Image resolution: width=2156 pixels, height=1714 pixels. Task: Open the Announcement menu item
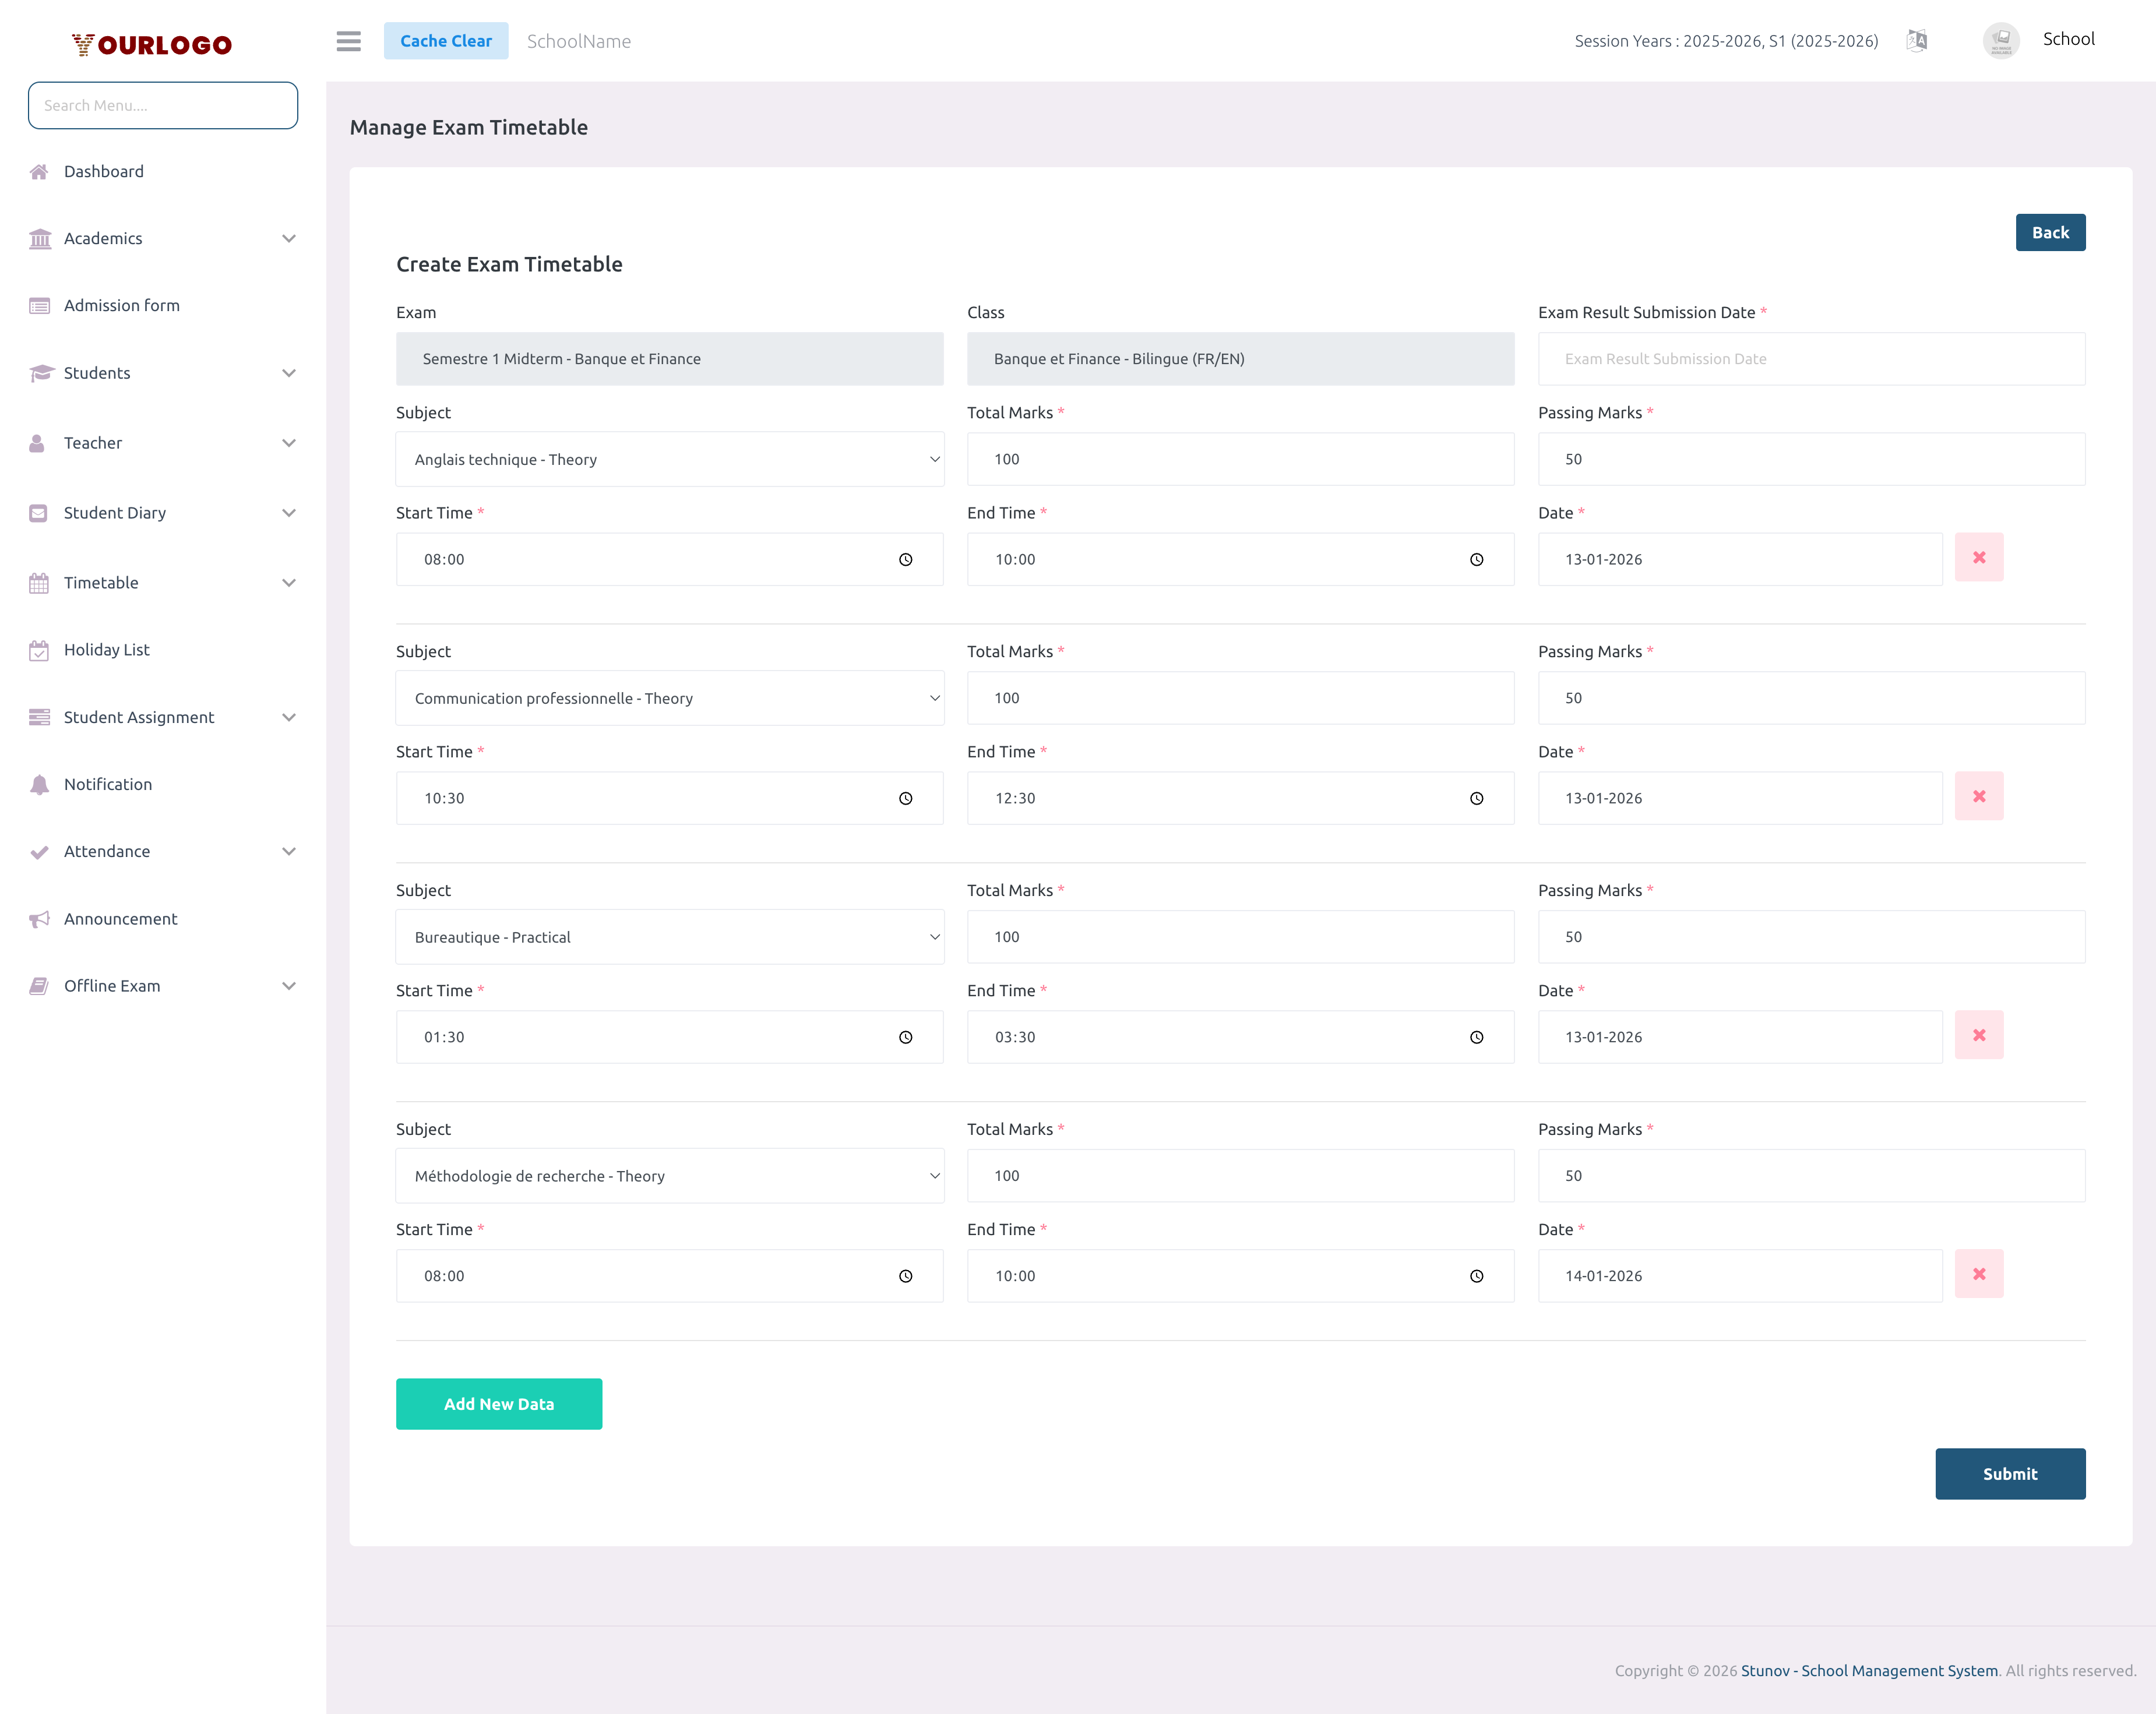coord(121,919)
